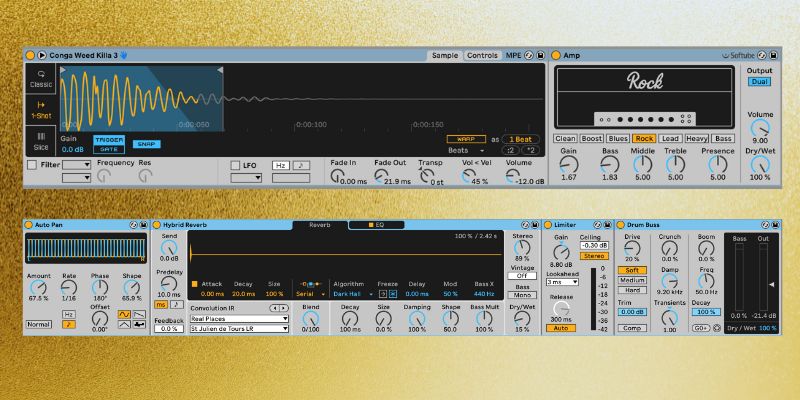Toggle Limiter Auto release

(561, 328)
